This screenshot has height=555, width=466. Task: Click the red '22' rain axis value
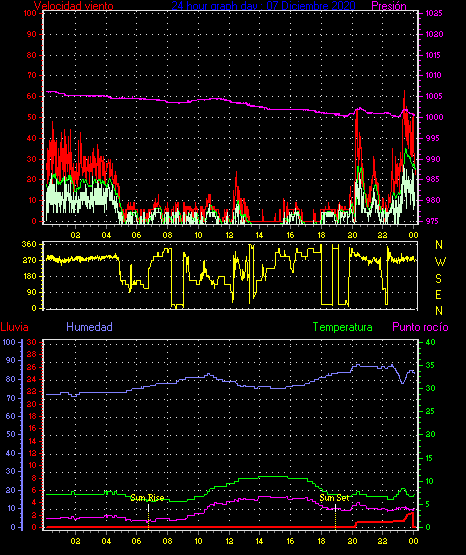coord(32,391)
